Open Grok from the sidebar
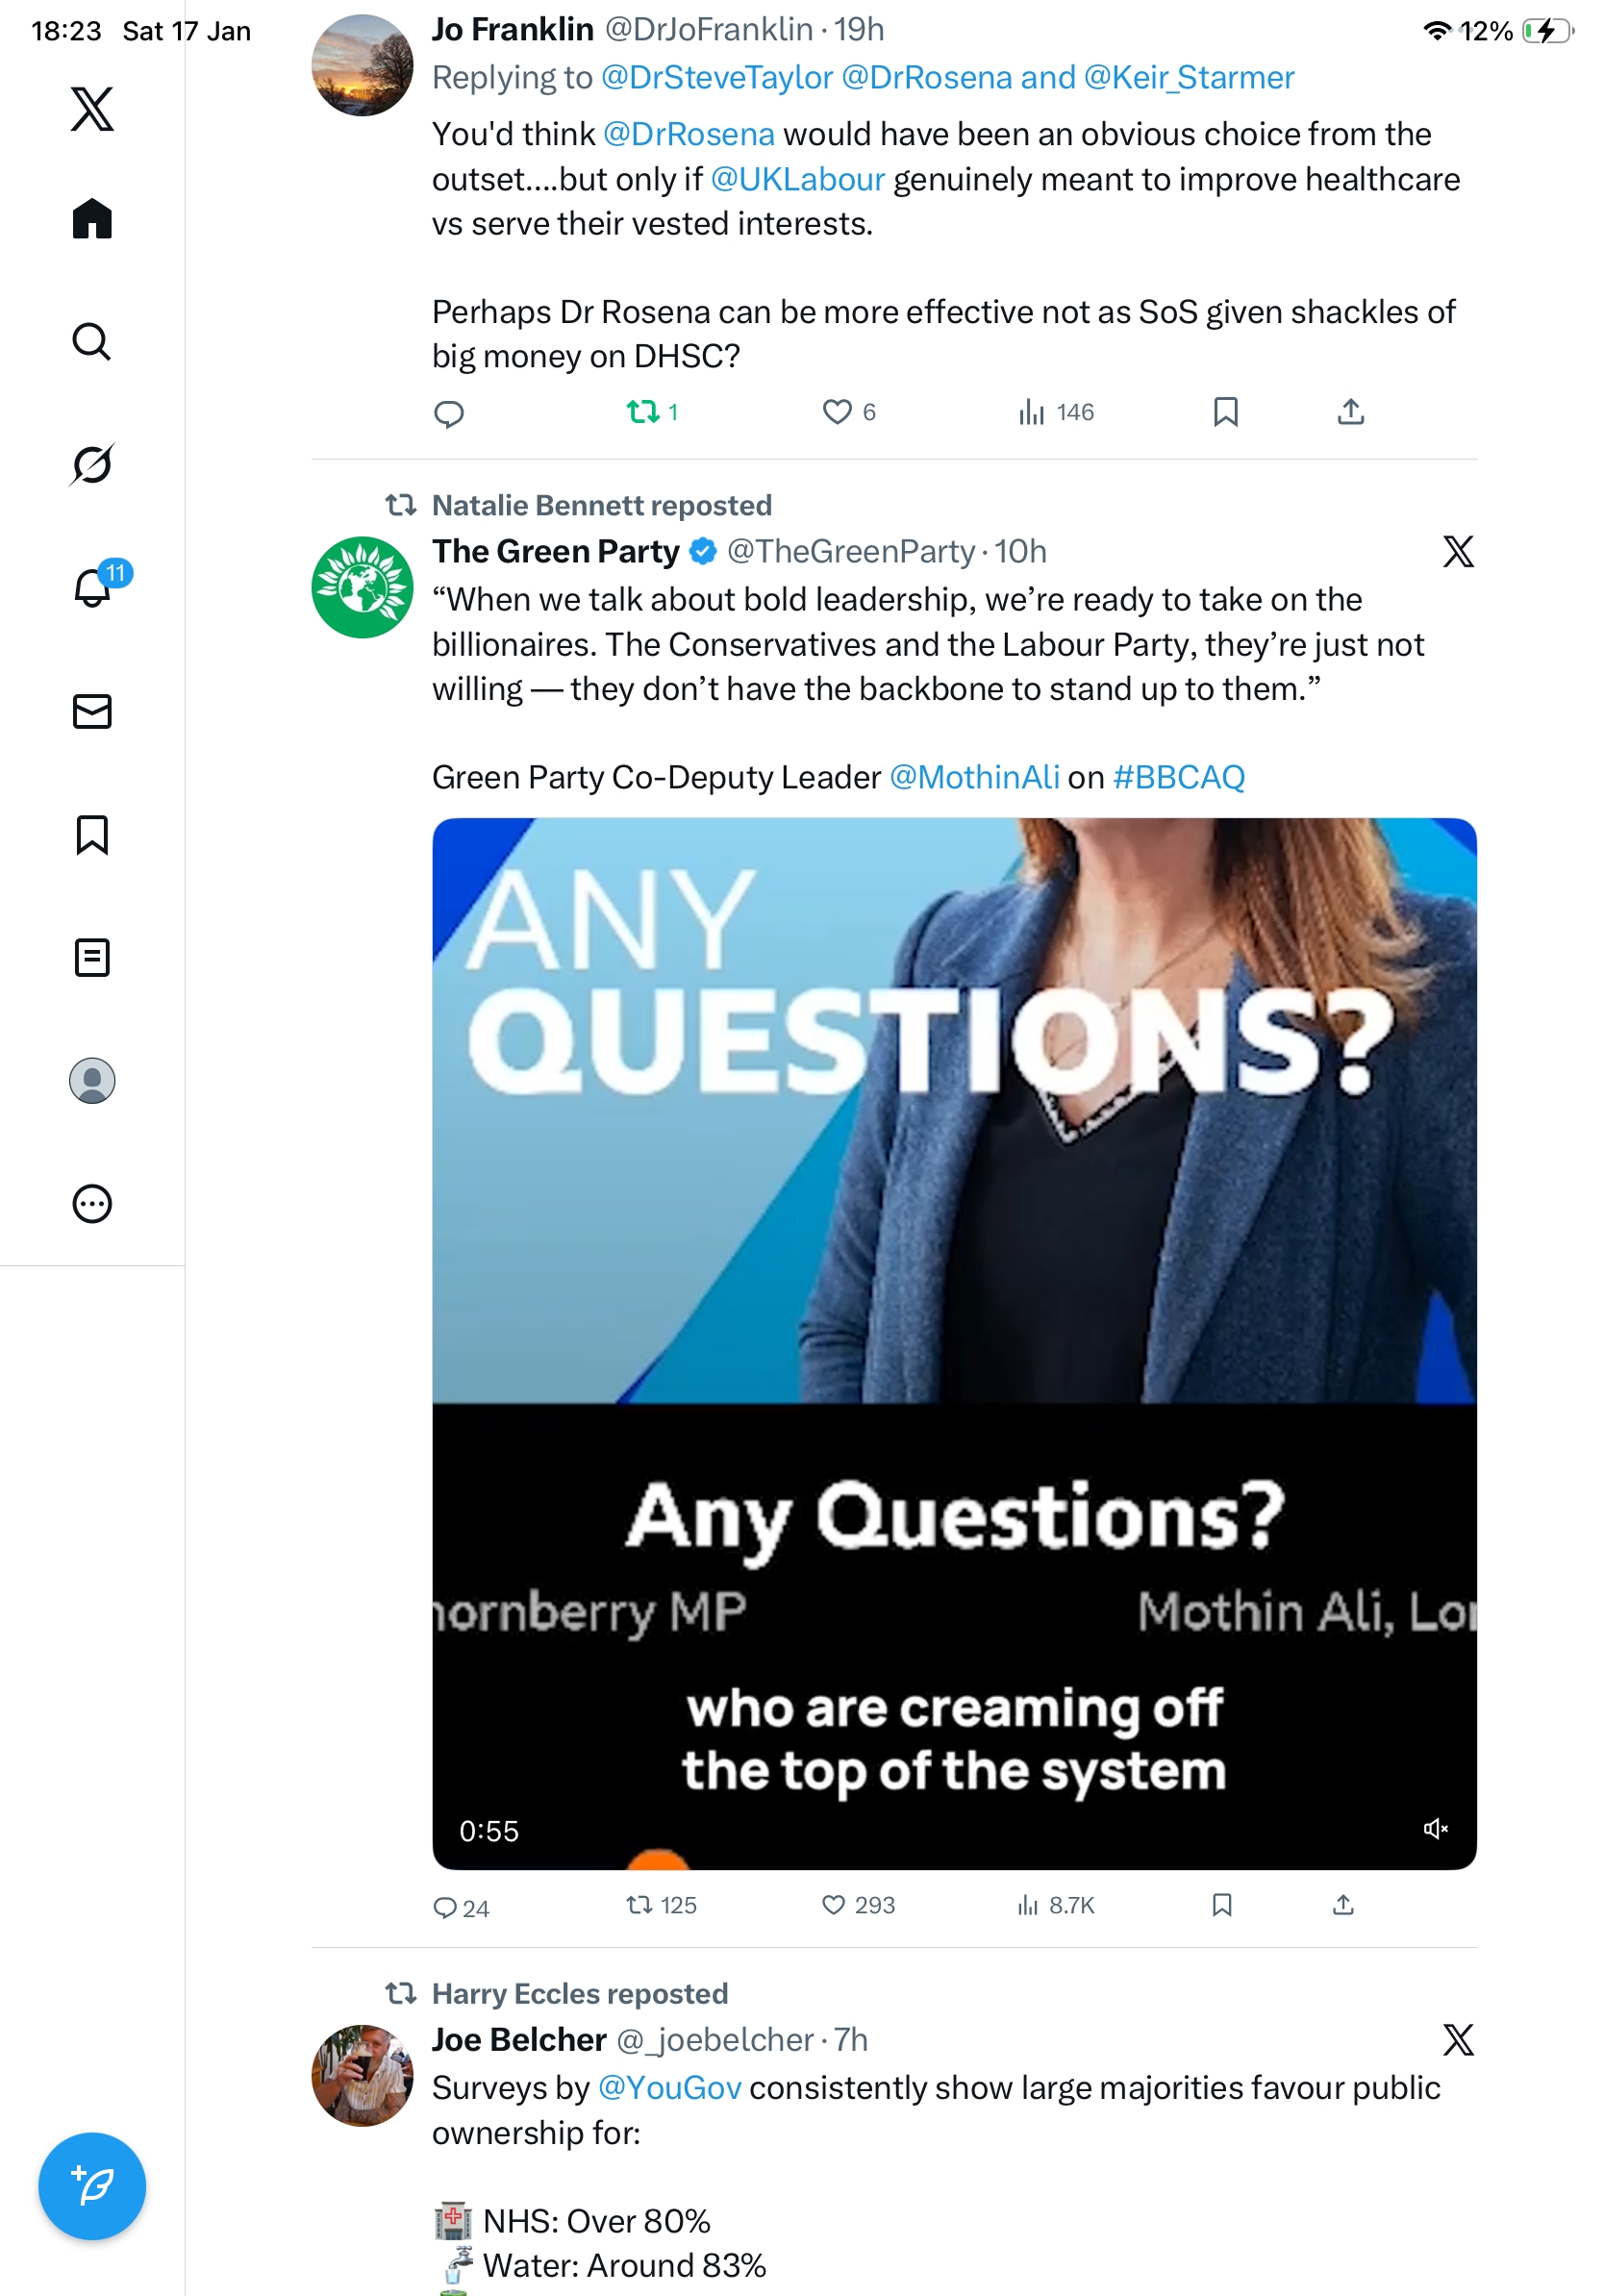 tap(92, 464)
